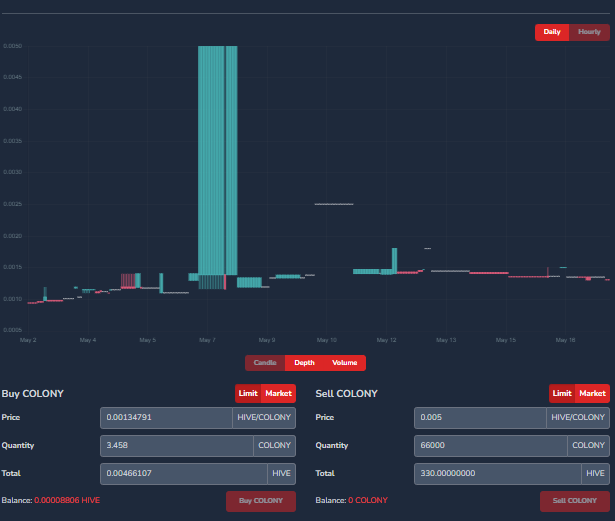Switch chart to Hourly view
Screen dimensions: 615x521
[589, 32]
